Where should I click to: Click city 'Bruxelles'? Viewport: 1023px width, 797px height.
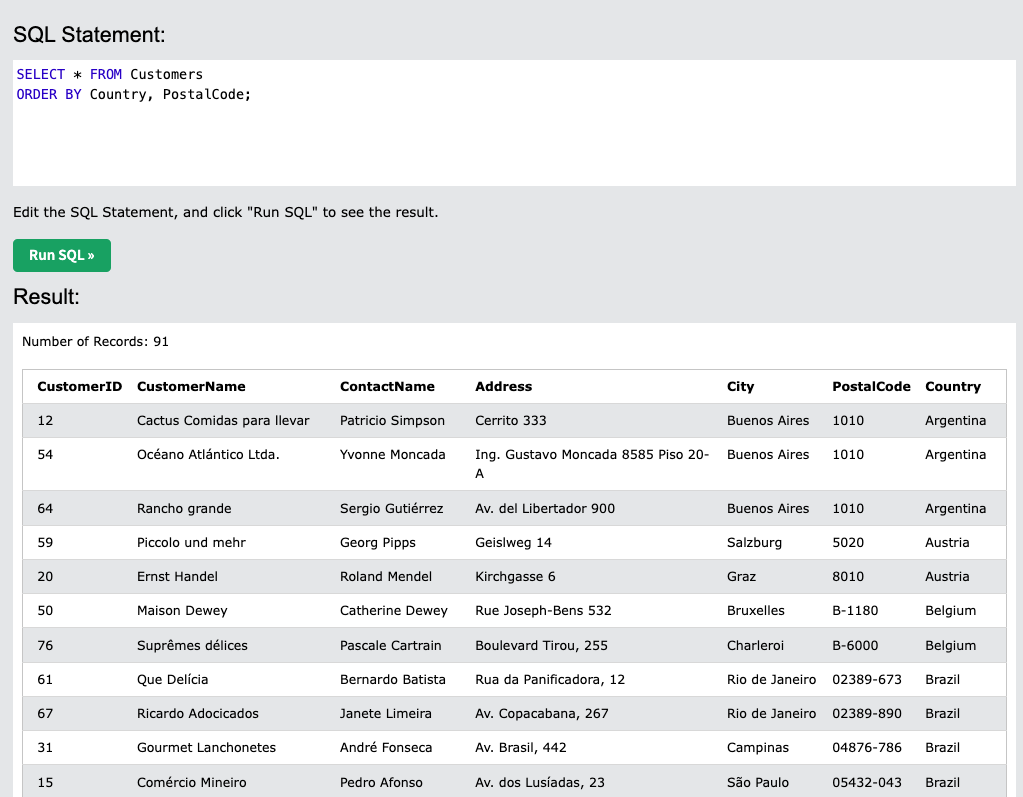756,610
